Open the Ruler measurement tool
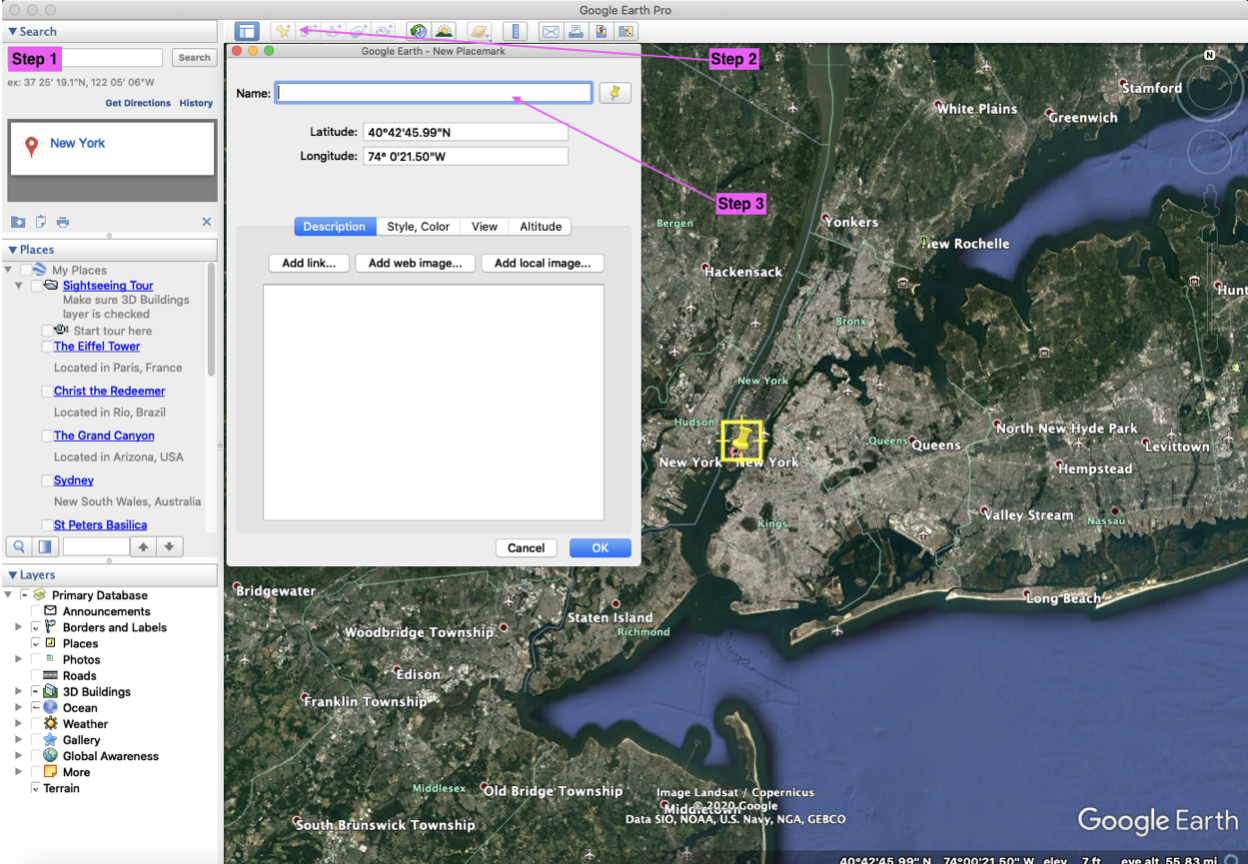The image size is (1248, 864). point(516,30)
